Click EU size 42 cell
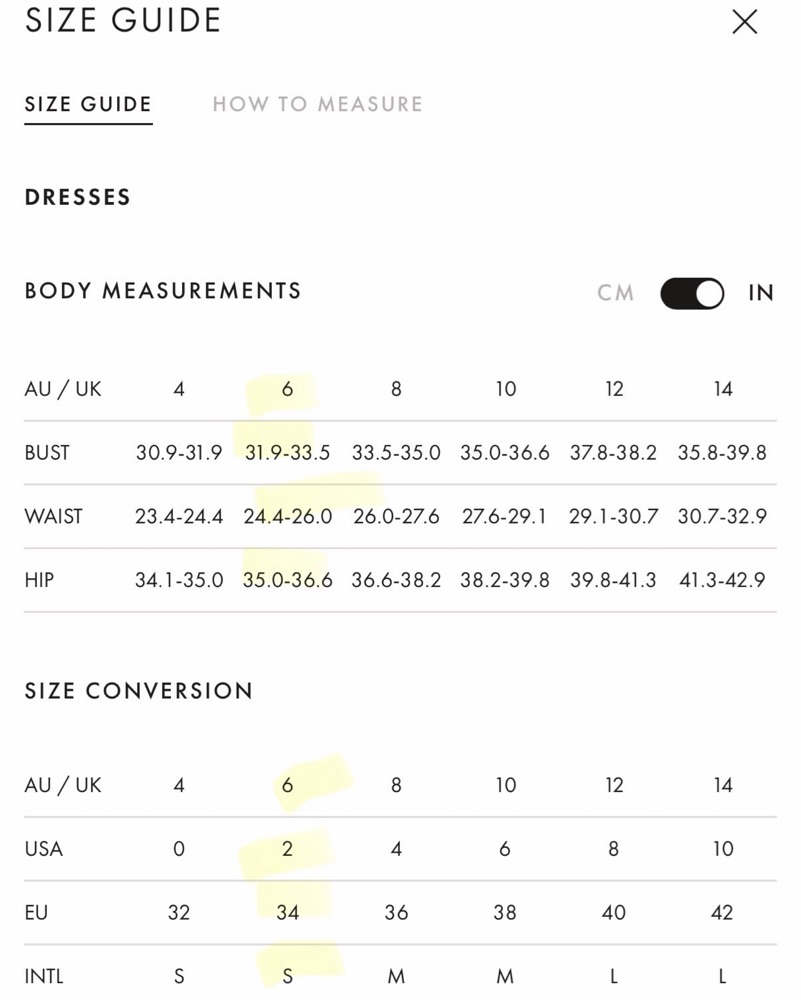 [x=722, y=912]
